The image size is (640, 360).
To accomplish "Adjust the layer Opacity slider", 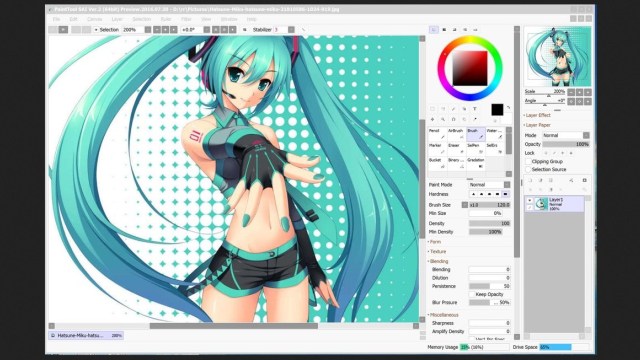I will click(566, 144).
